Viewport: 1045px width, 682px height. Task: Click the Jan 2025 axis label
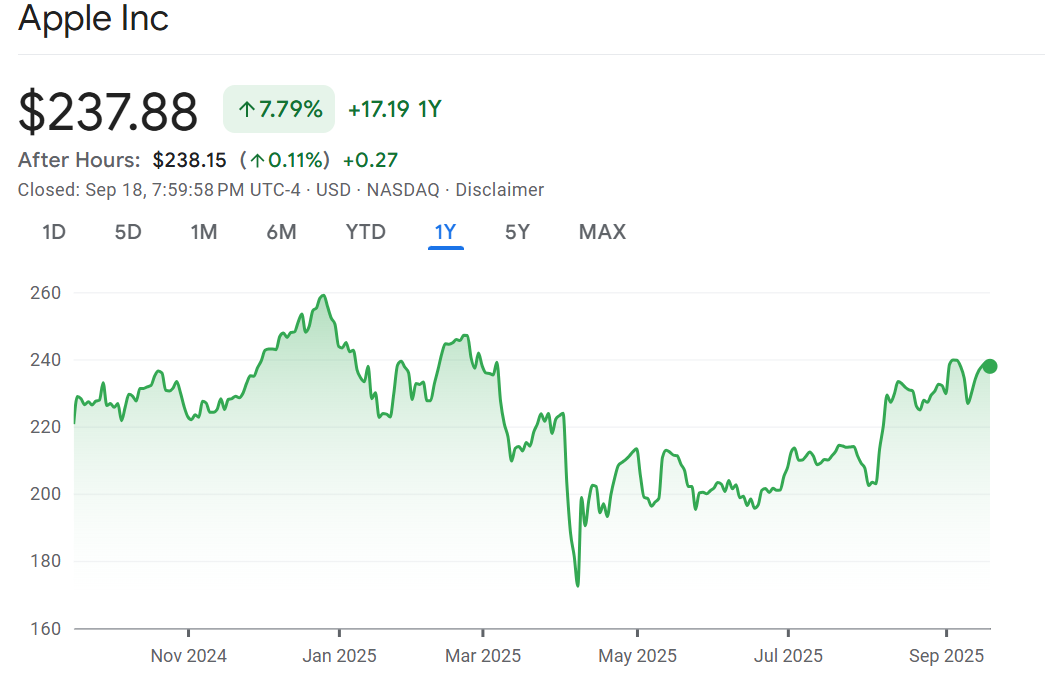(x=339, y=656)
